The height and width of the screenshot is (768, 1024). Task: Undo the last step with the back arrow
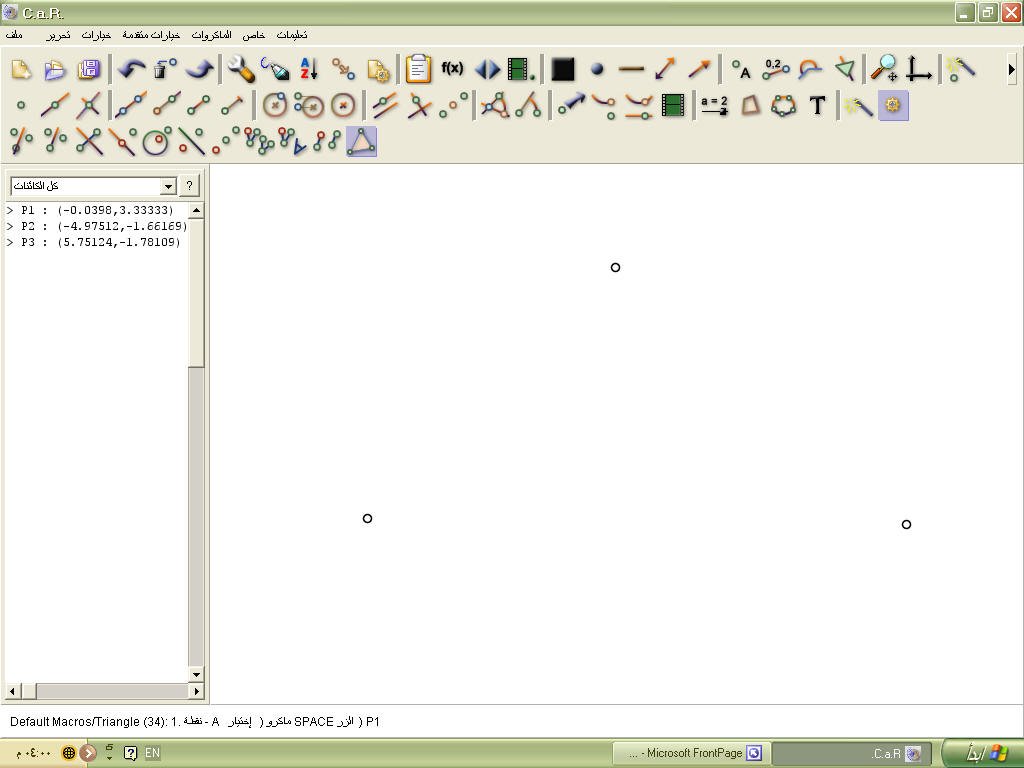pos(131,69)
